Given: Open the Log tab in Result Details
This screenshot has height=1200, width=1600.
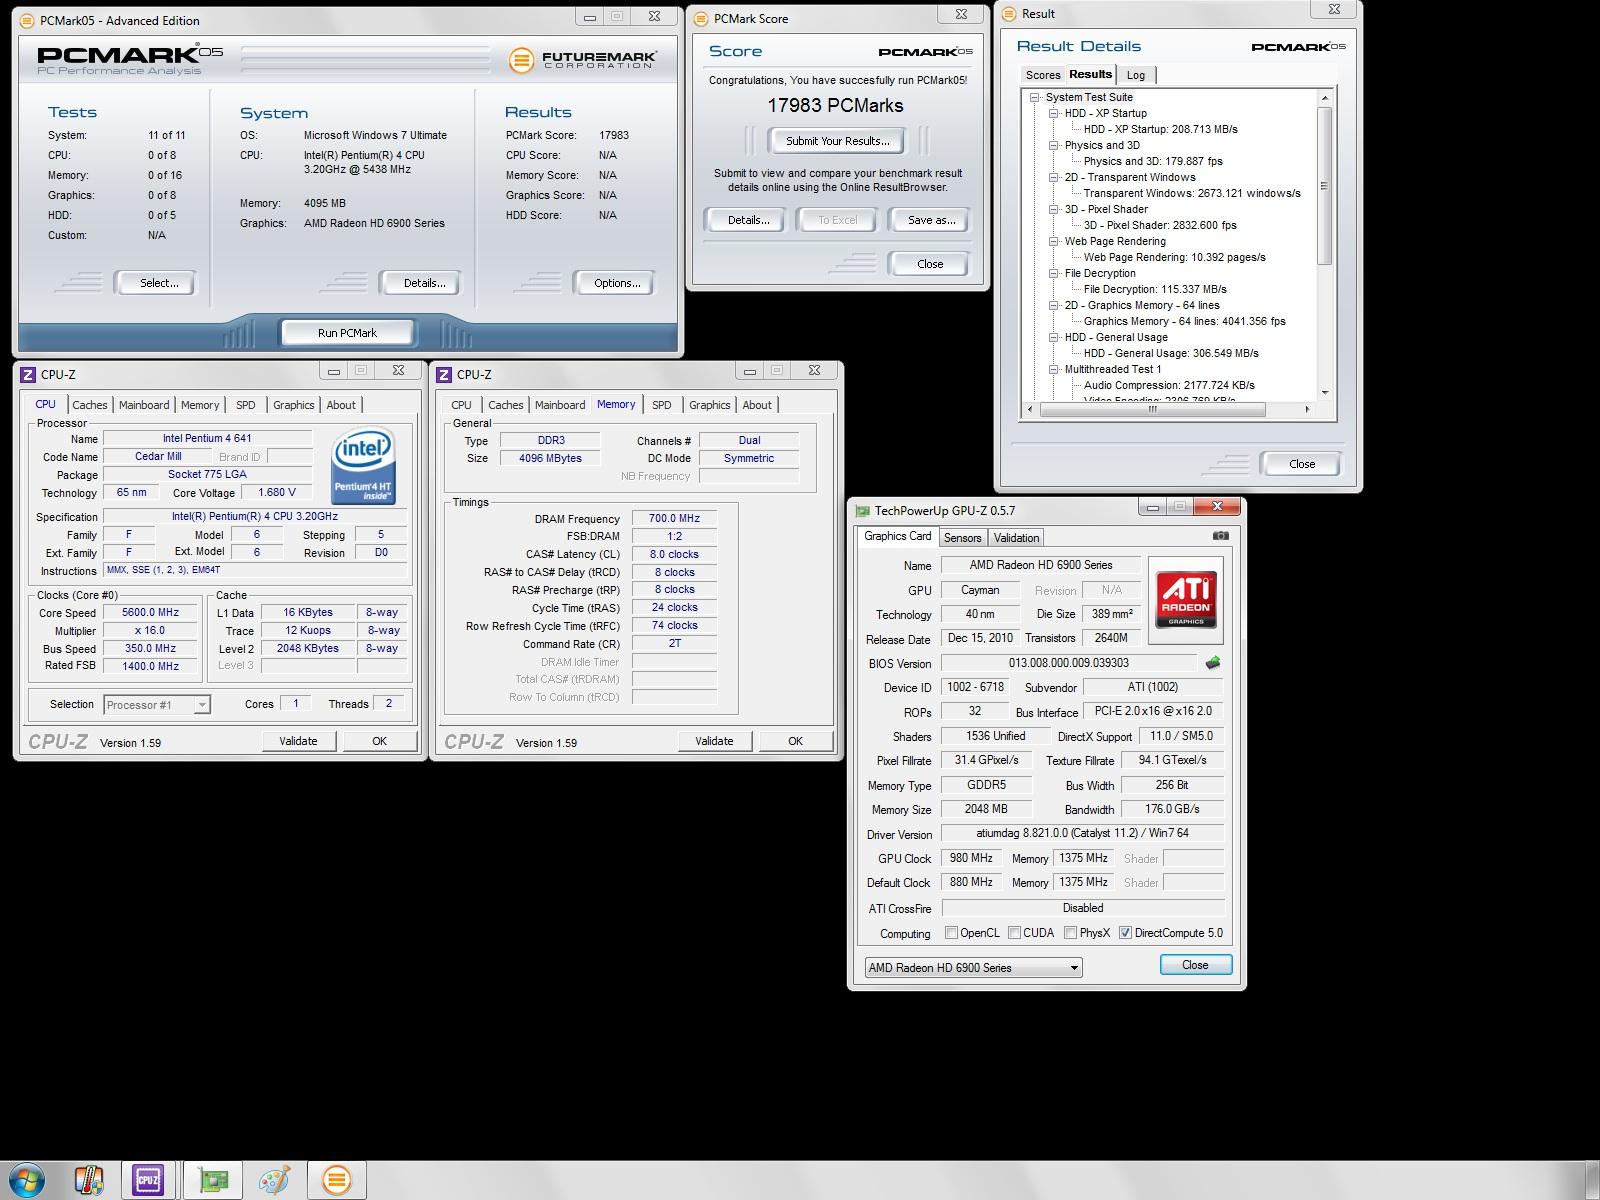Looking at the screenshot, I should click(1136, 75).
